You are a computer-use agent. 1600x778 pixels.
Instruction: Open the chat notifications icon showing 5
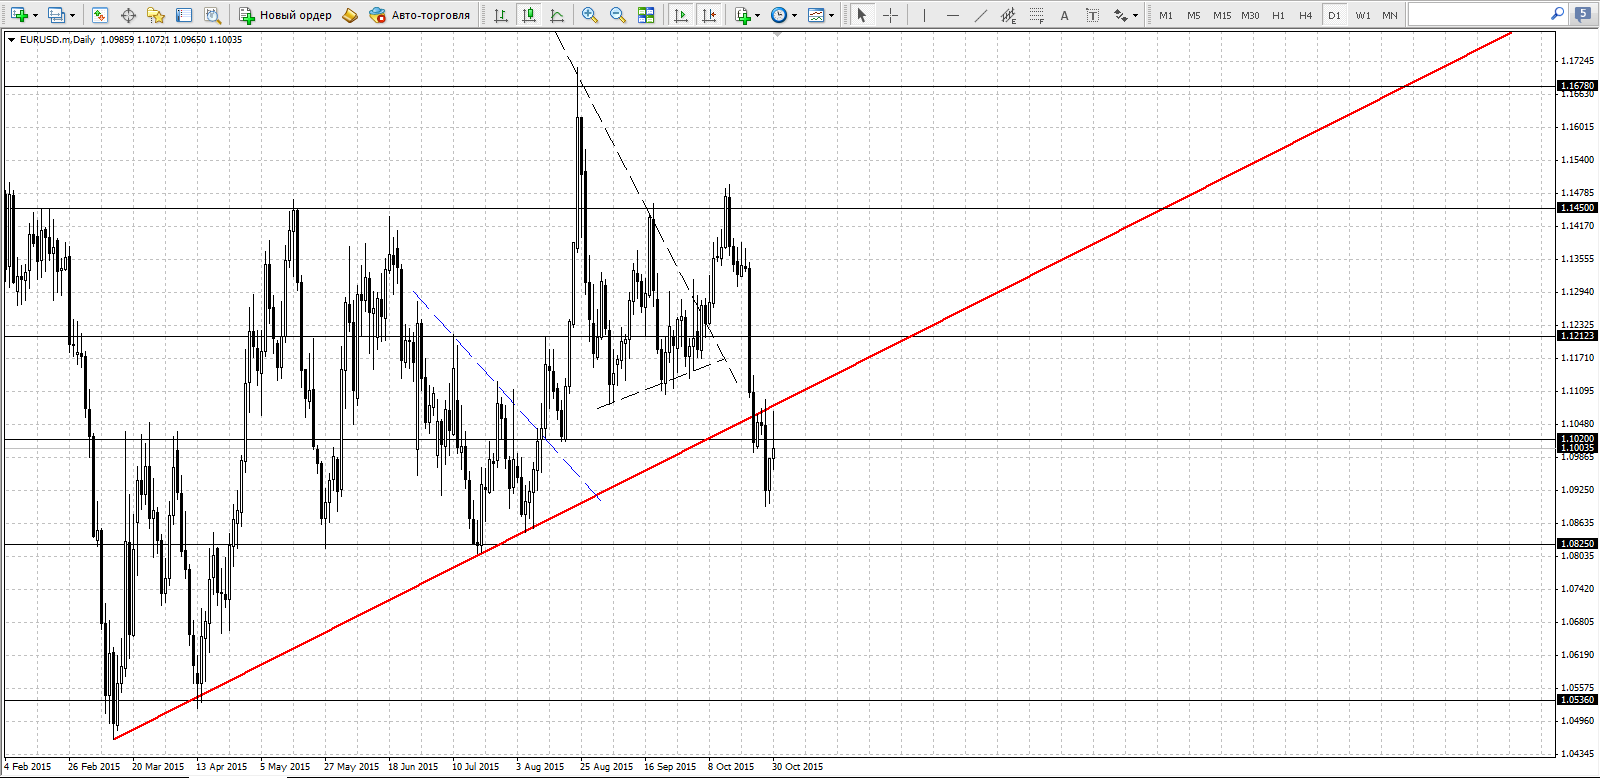1582,14
